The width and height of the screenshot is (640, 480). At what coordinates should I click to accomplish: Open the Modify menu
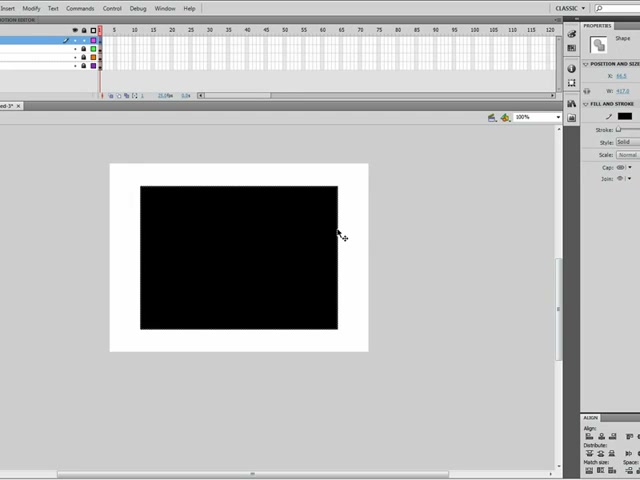pos(31,8)
